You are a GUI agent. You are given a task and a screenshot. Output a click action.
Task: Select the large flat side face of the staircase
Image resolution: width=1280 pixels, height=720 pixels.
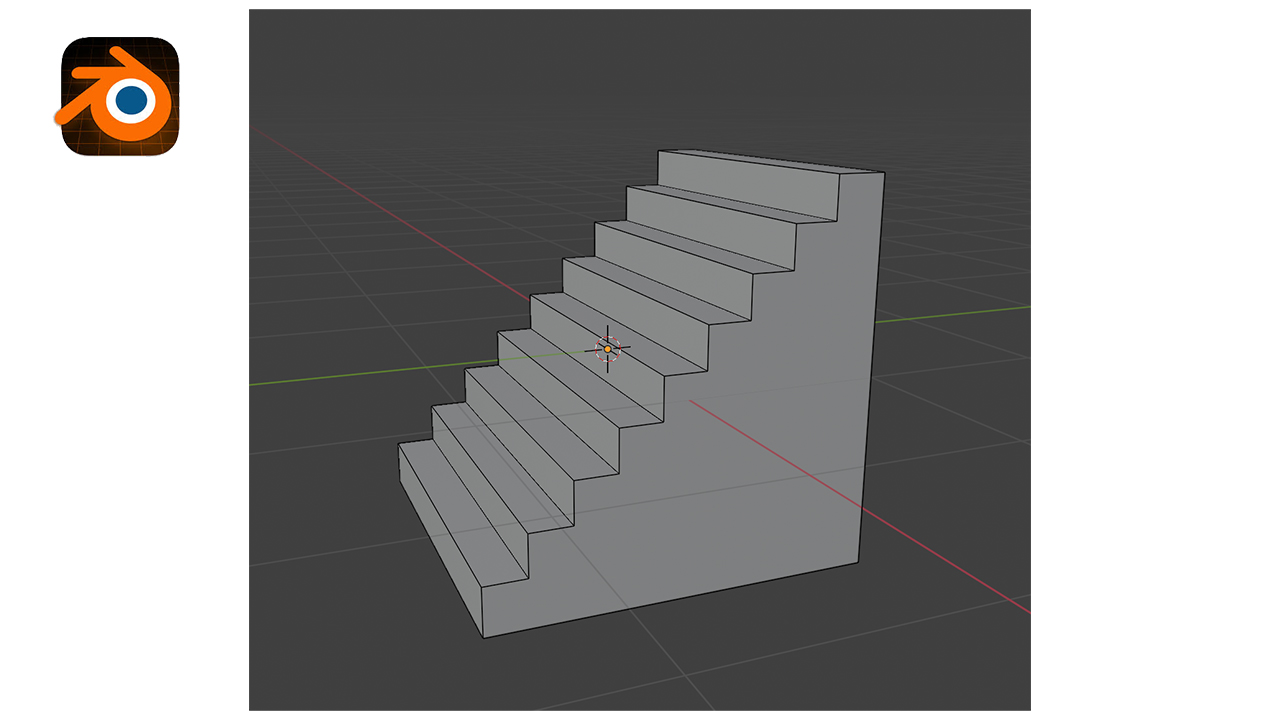(x=760, y=450)
